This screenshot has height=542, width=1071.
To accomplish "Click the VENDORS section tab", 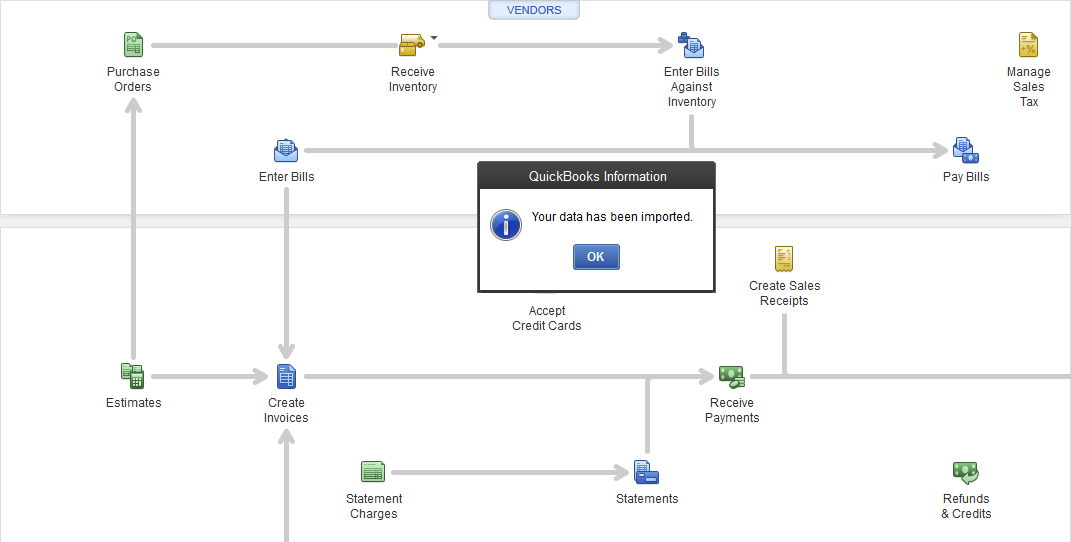I will [534, 10].
